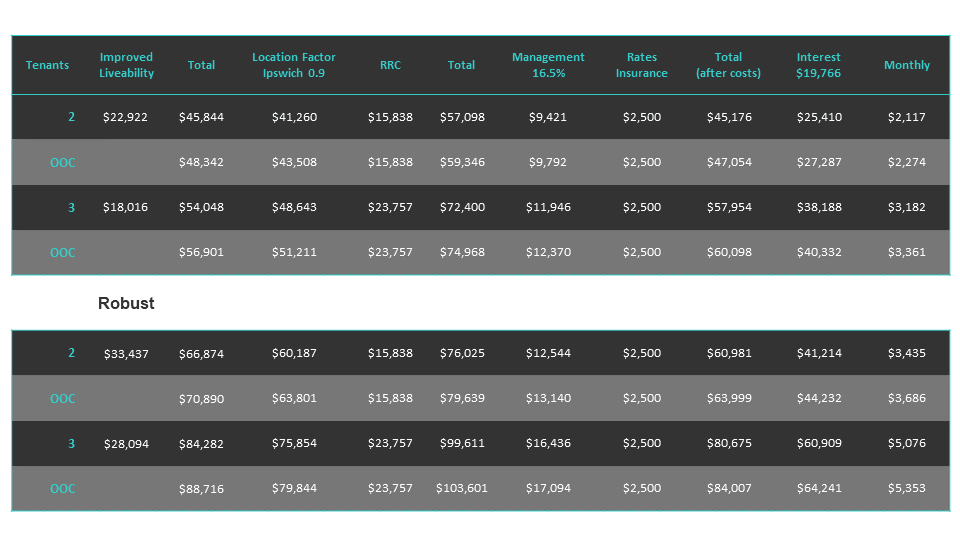This screenshot has width=960, height=540.
Task: Select the Interest $19,766 header
Action: (x=819, y=65)
